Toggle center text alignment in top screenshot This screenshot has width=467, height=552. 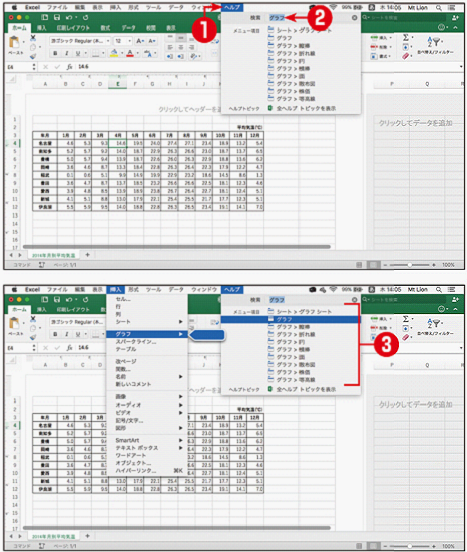[x=181, y=47]
